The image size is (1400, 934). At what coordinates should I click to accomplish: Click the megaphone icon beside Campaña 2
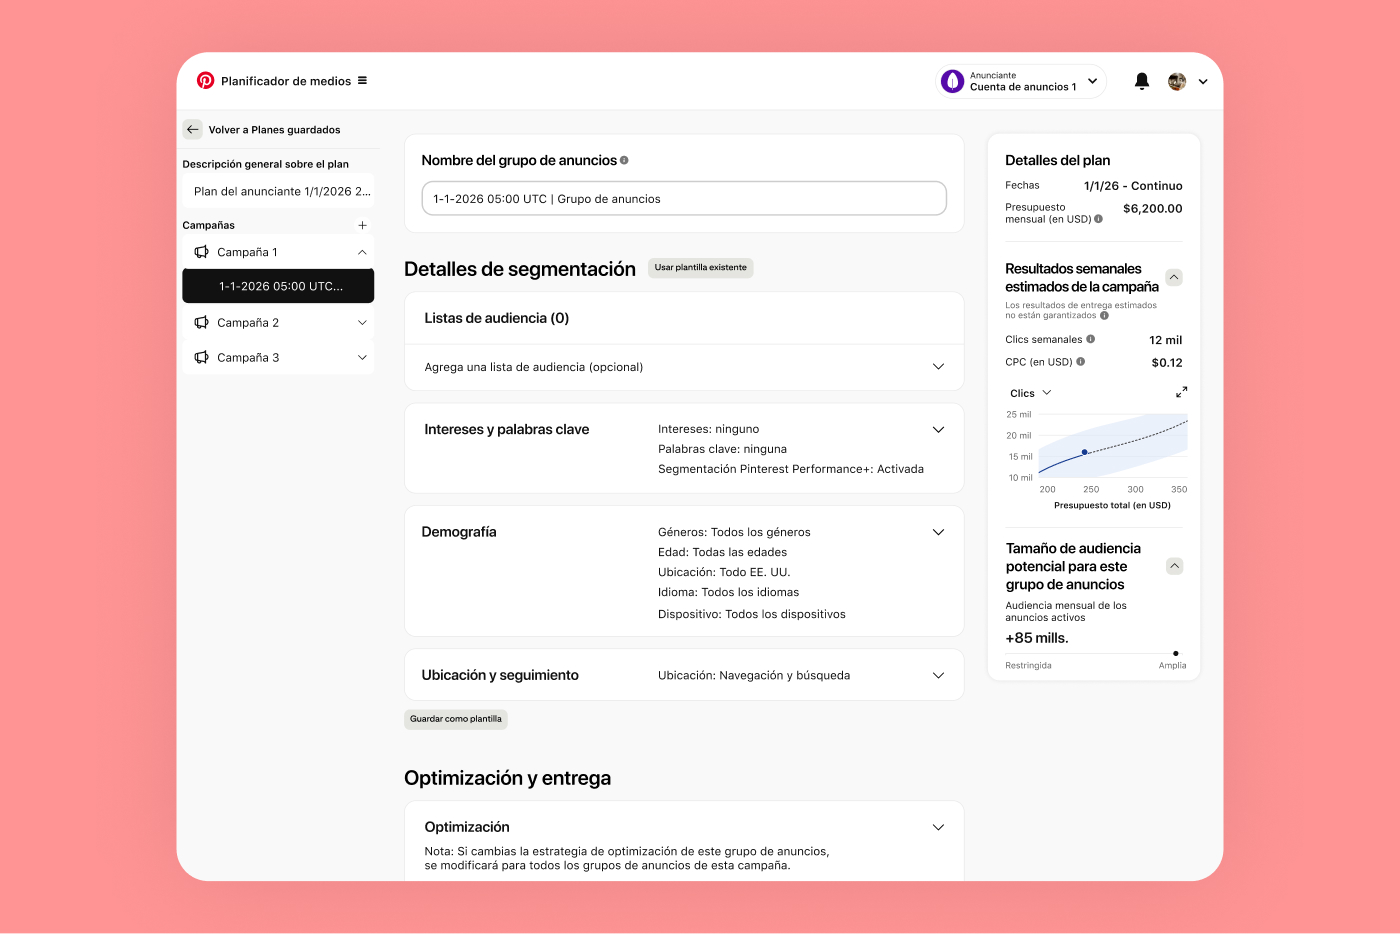coord(203,322)
